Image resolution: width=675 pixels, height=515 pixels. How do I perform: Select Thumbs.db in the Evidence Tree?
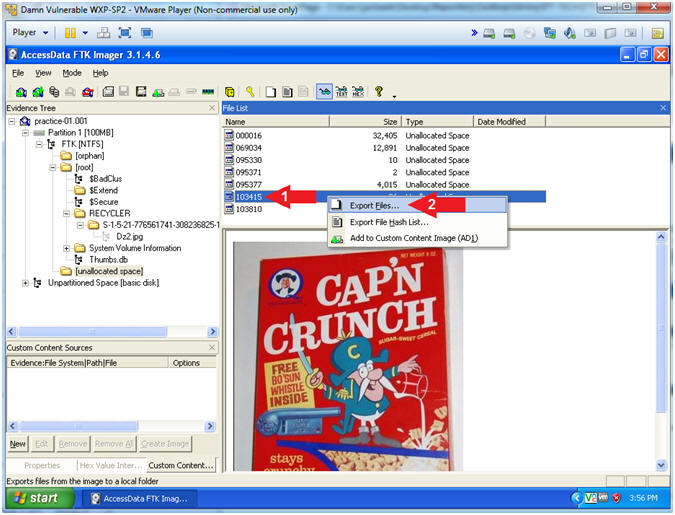point(108,260)
